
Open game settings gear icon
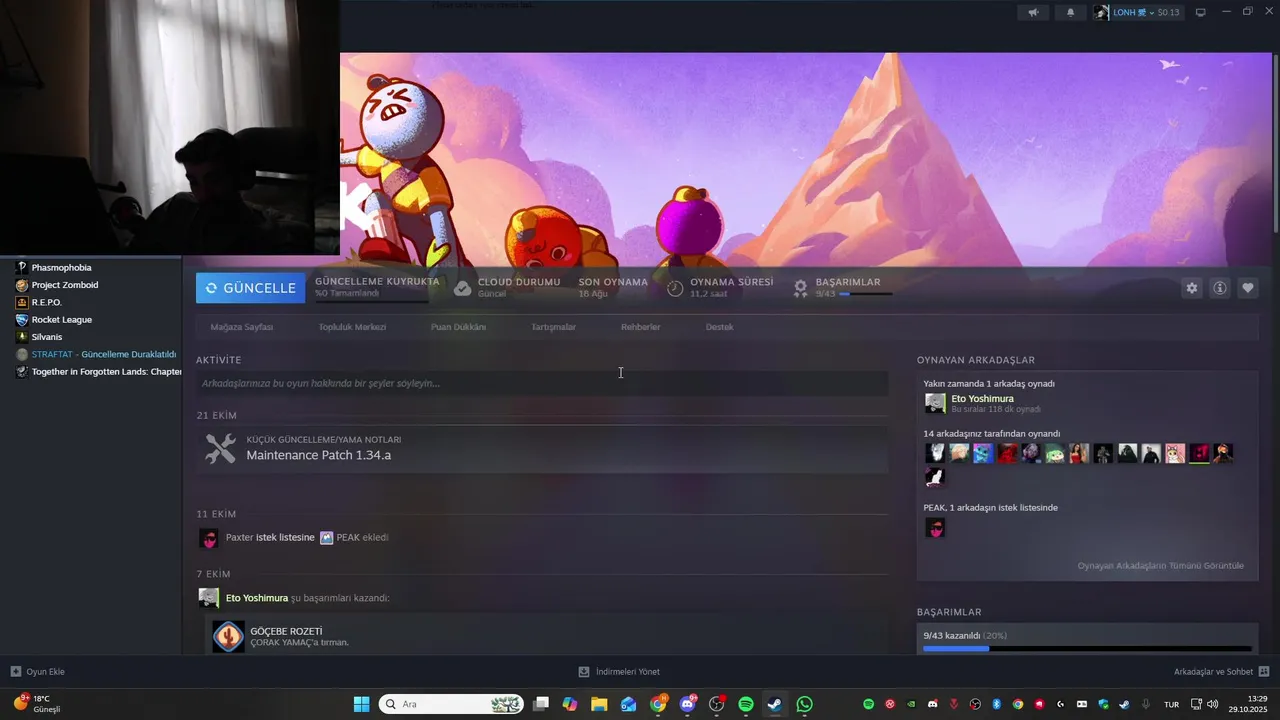(x=1191, y=288)
